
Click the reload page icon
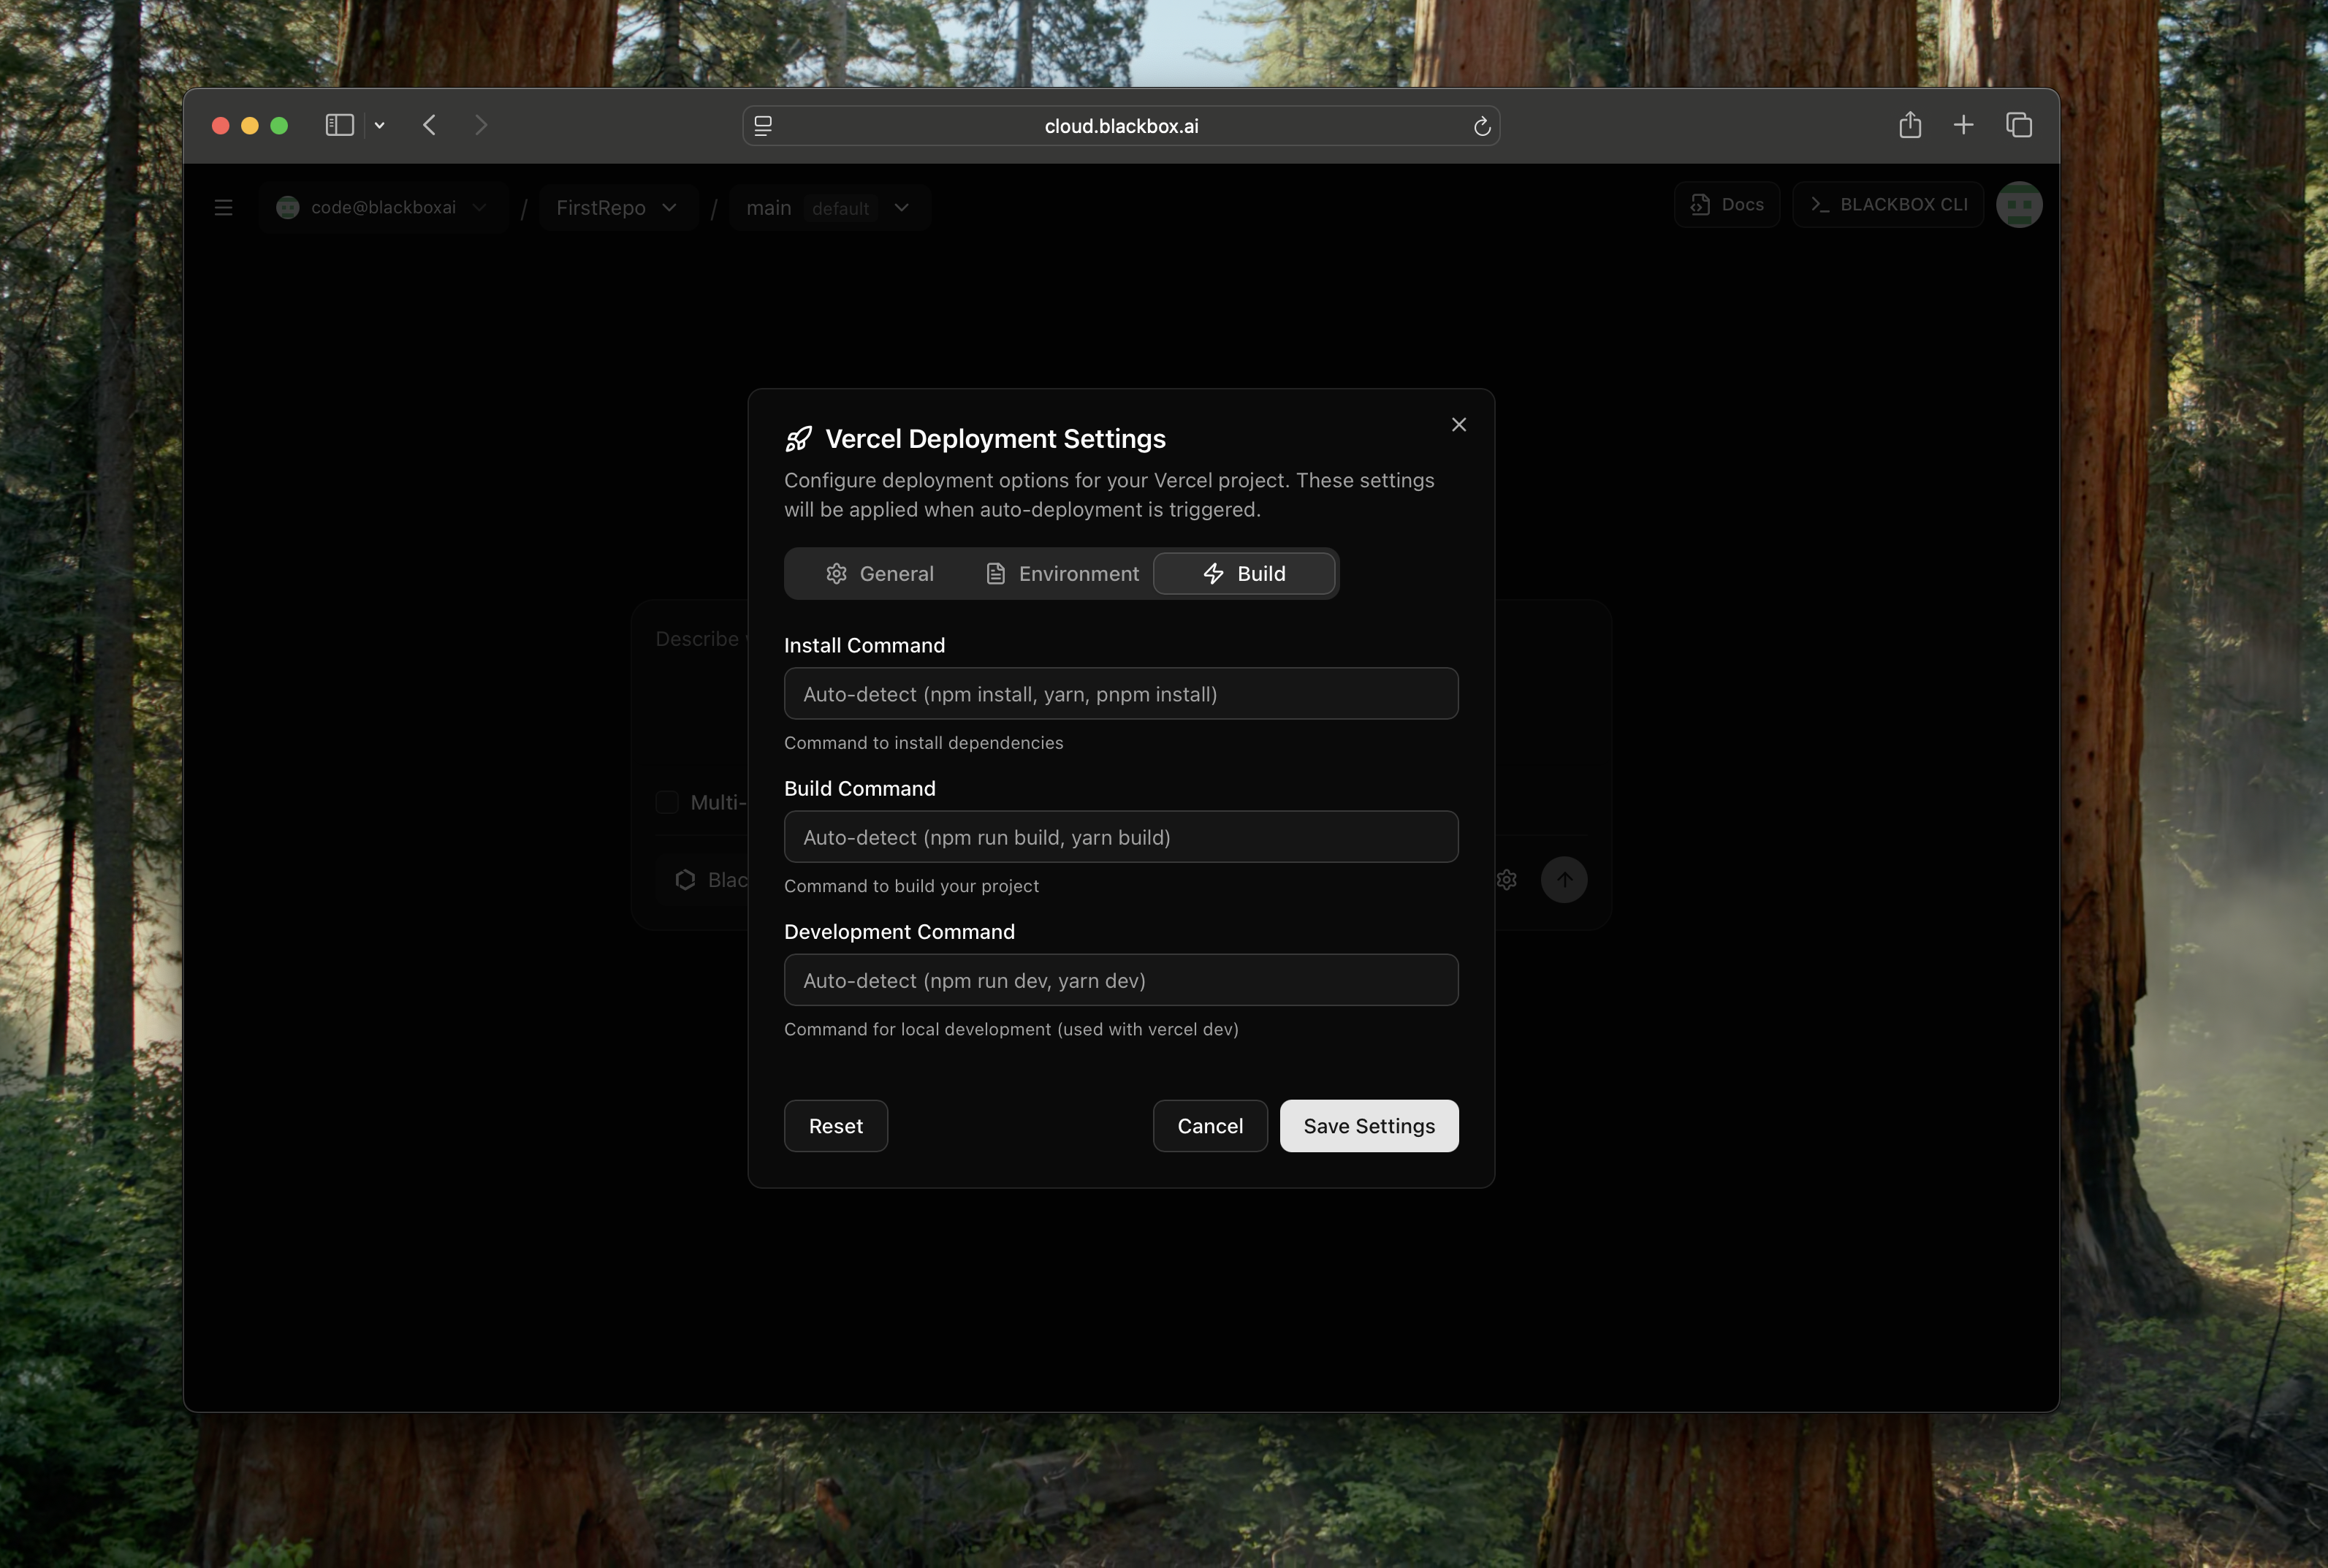tap(1481, 126)
